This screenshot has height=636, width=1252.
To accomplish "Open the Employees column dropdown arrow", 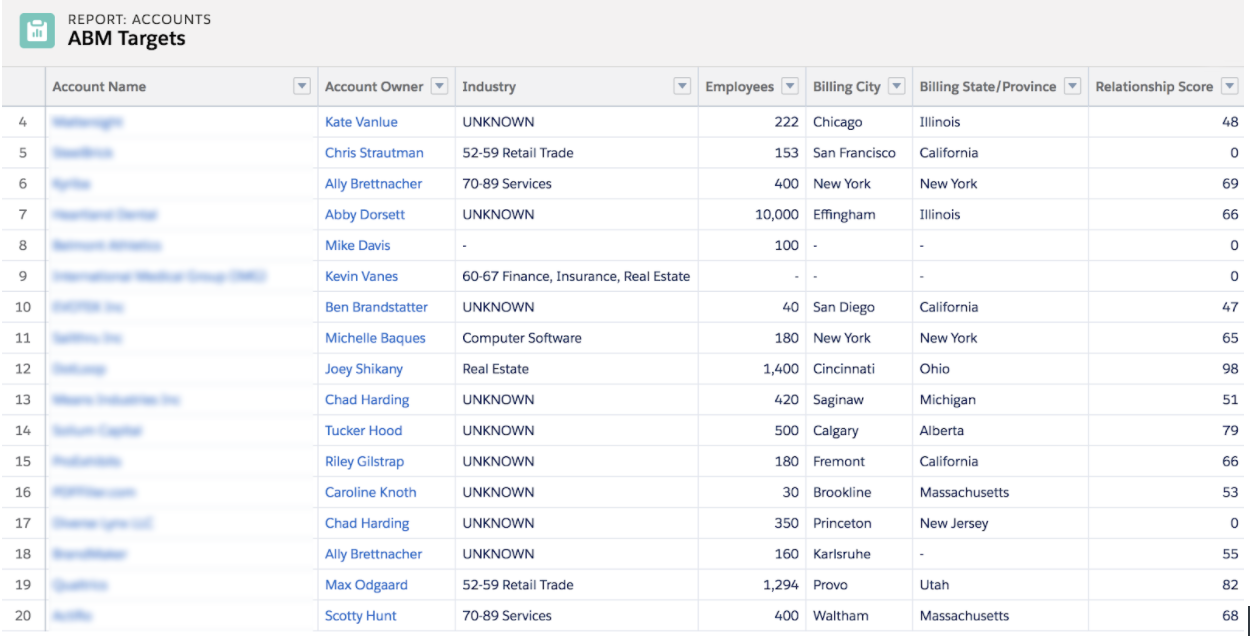I will click(790, 87).
